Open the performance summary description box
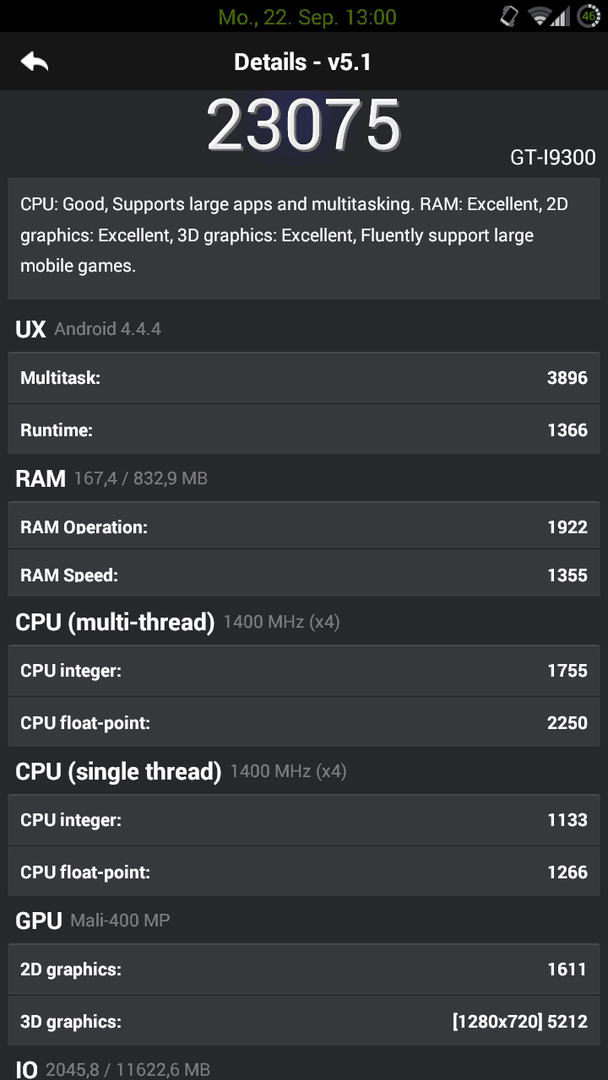 304,238
